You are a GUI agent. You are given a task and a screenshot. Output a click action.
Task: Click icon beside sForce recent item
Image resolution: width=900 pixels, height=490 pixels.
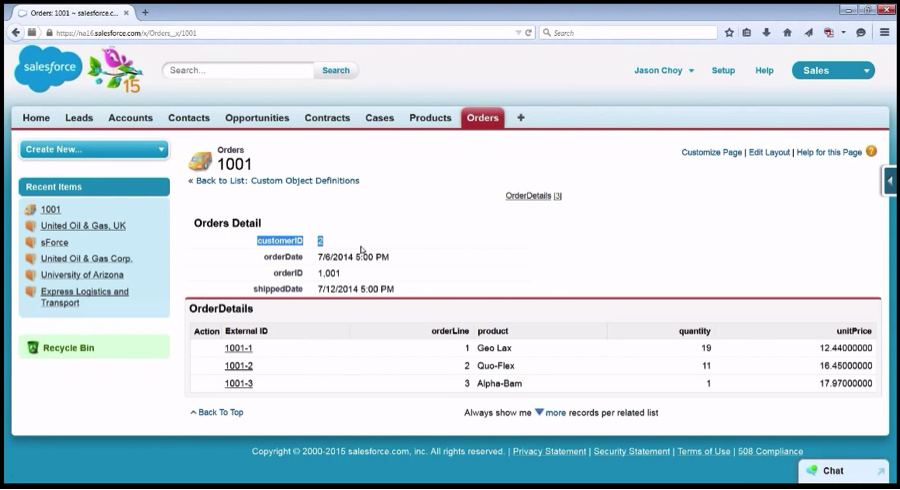pos(30,242)
